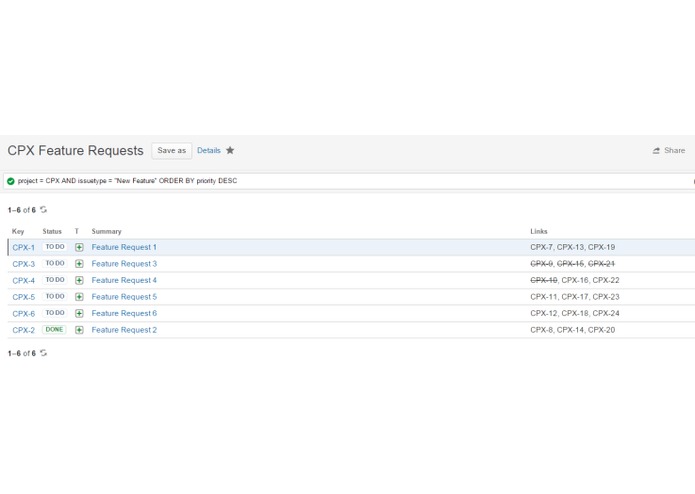The height and width of the screenshot is (494, 695).
Task: Click the Share button label
Action: [x=675, y=151]
